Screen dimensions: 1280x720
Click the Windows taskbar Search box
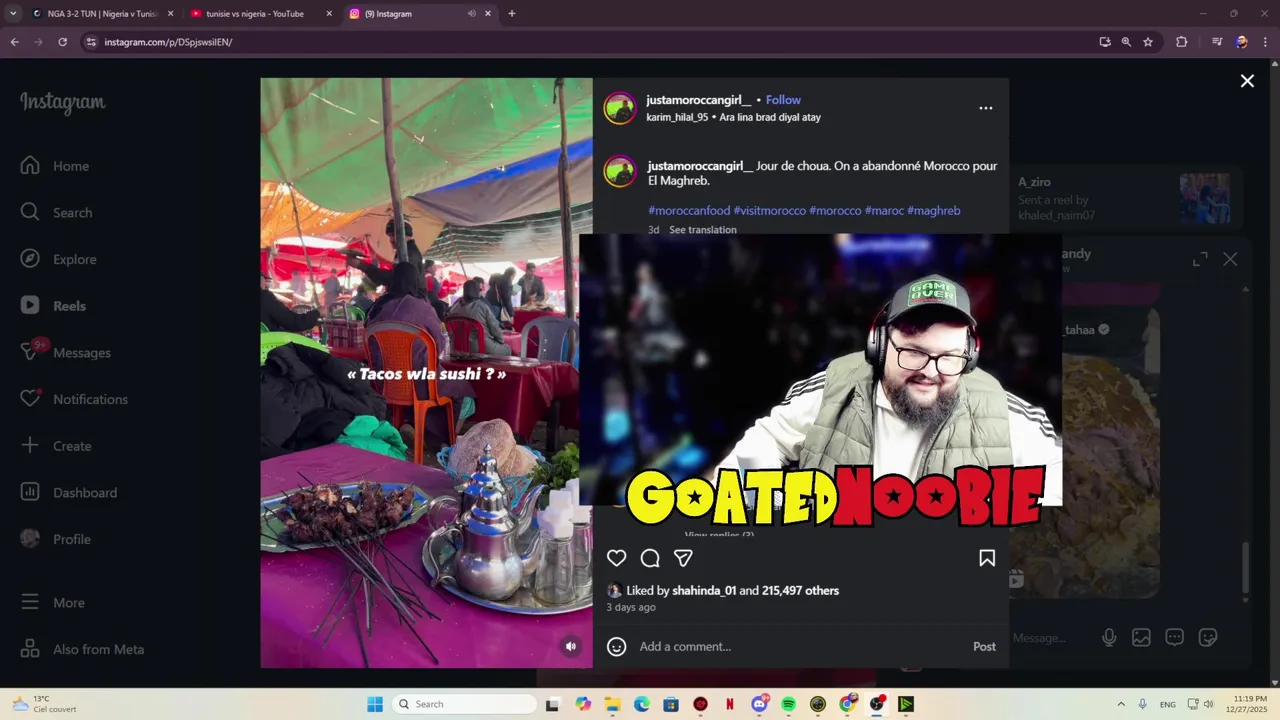[464, 704]
